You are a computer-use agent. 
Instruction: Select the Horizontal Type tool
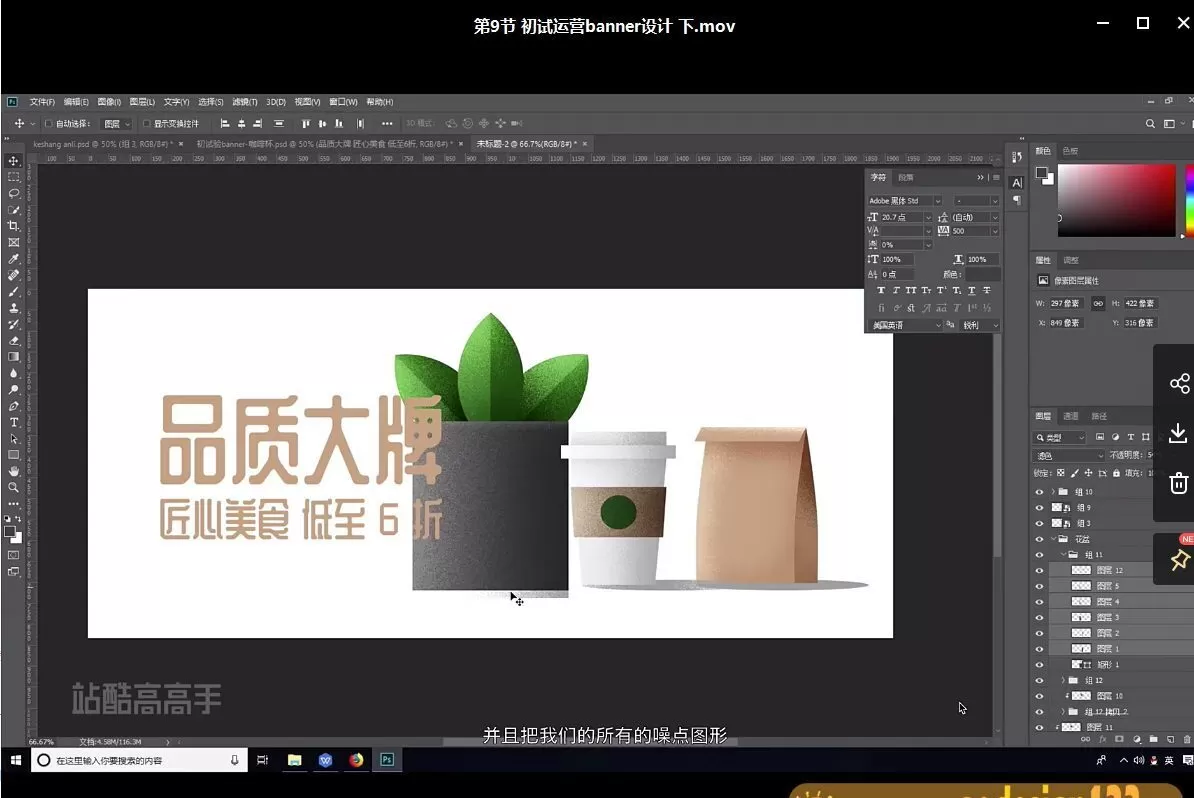pyautogui.click(x=14, y=423)
